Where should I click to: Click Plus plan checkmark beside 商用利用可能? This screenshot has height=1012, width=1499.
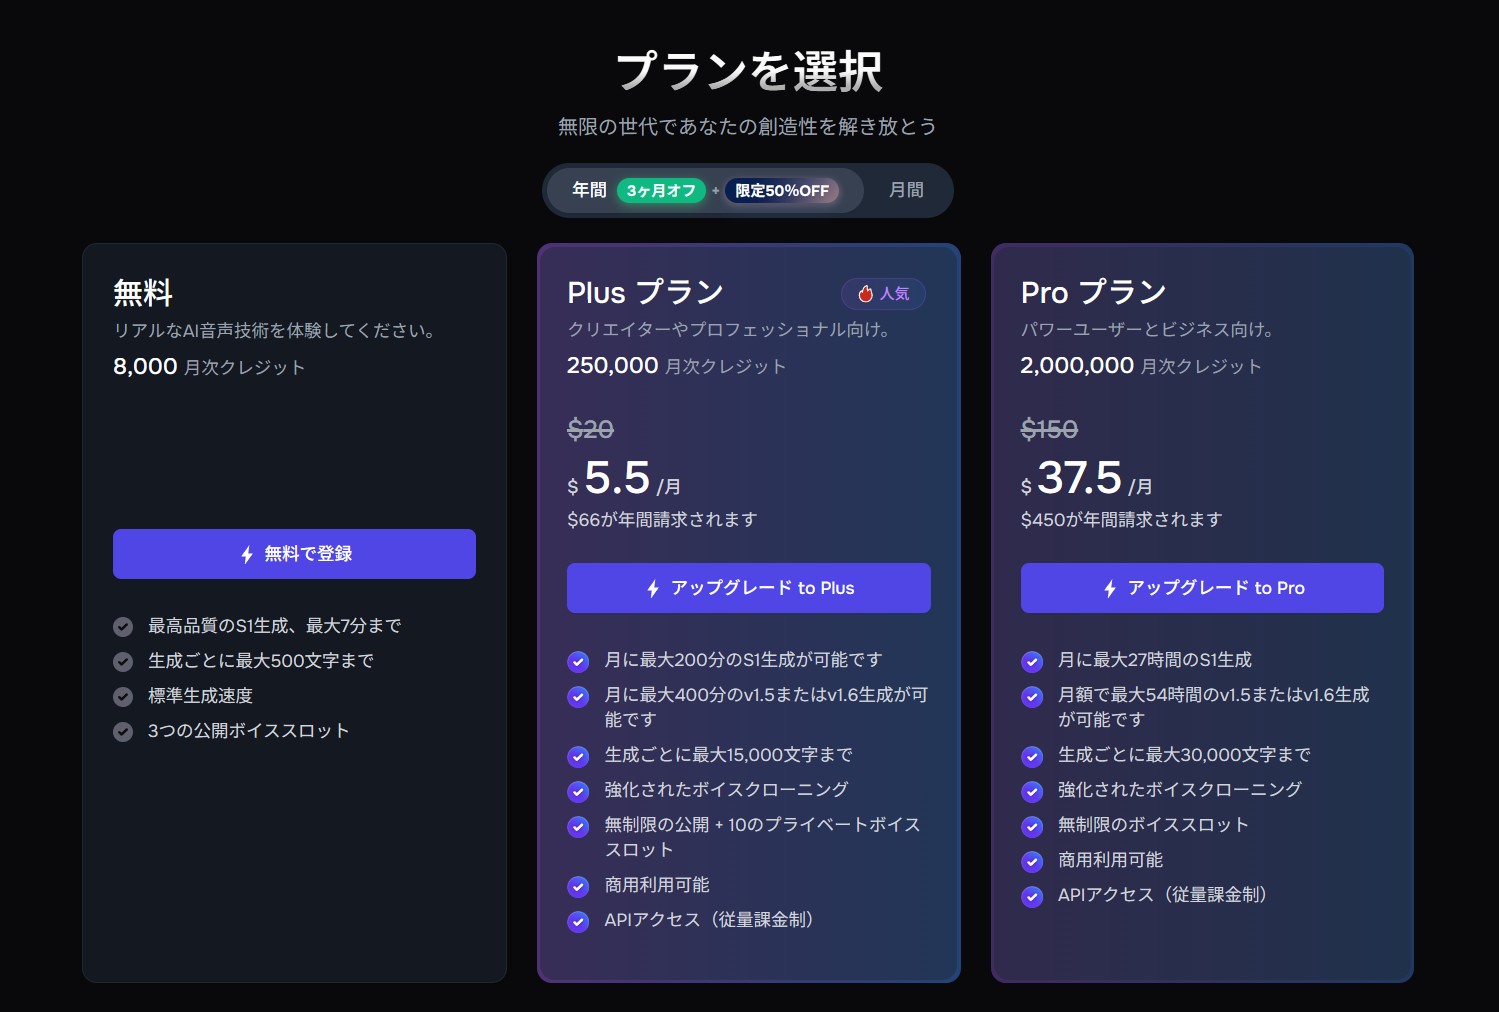point(578,887)
